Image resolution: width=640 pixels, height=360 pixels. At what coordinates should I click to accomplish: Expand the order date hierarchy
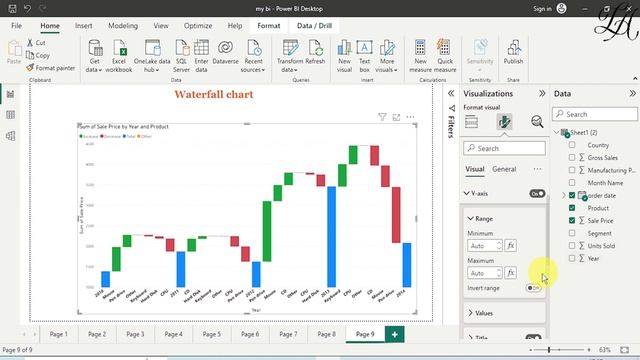[x=564, y=196]
